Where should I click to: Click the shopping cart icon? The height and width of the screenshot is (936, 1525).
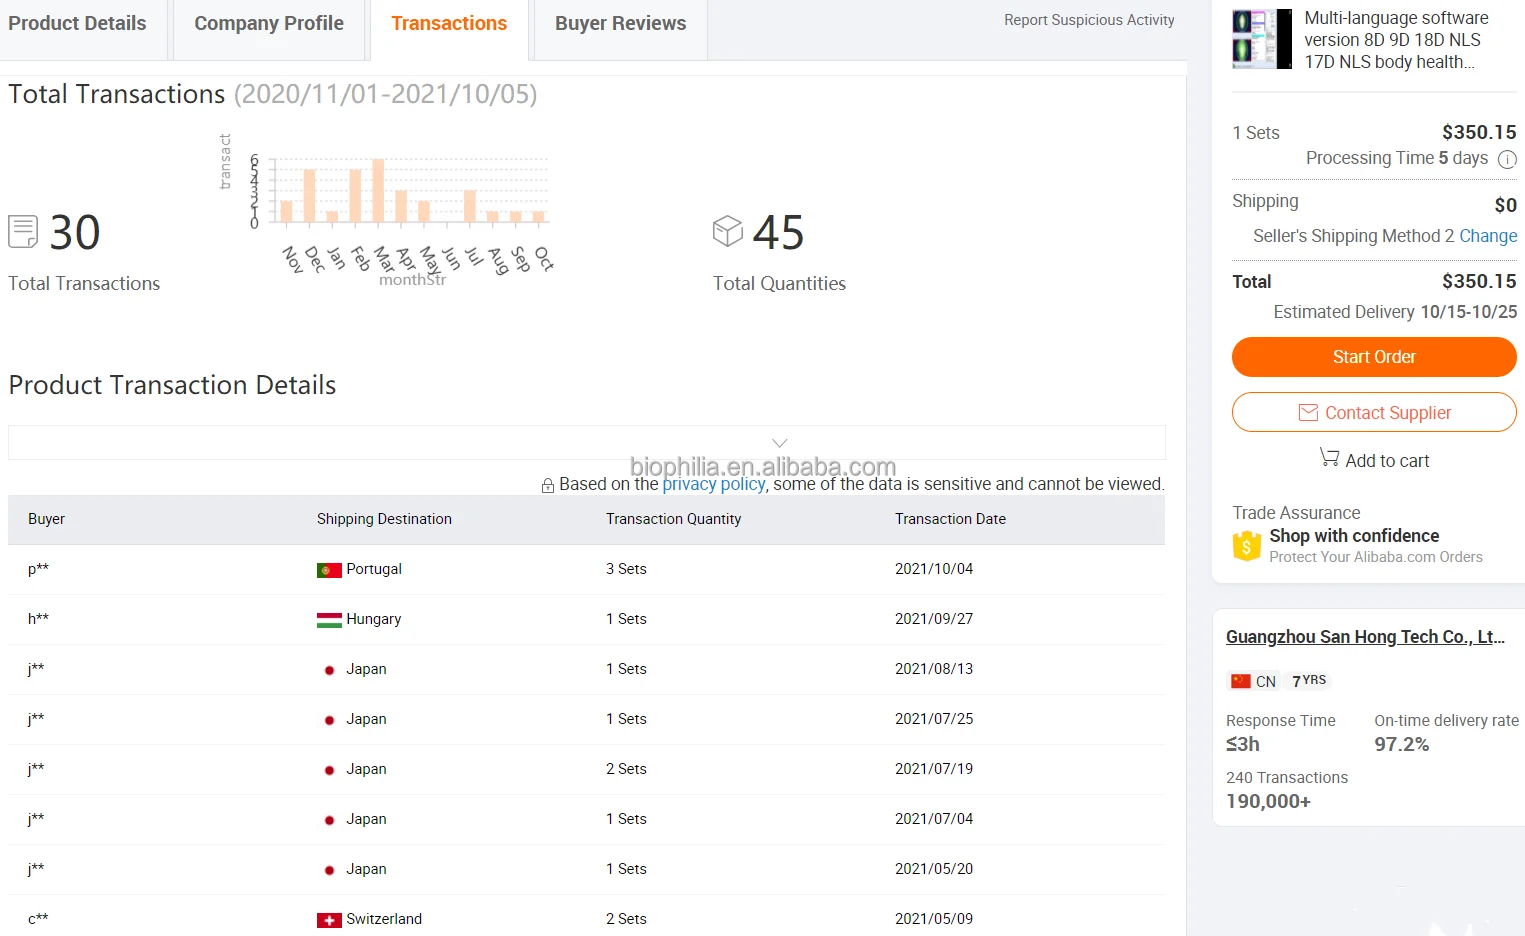tap(1329, 457)
